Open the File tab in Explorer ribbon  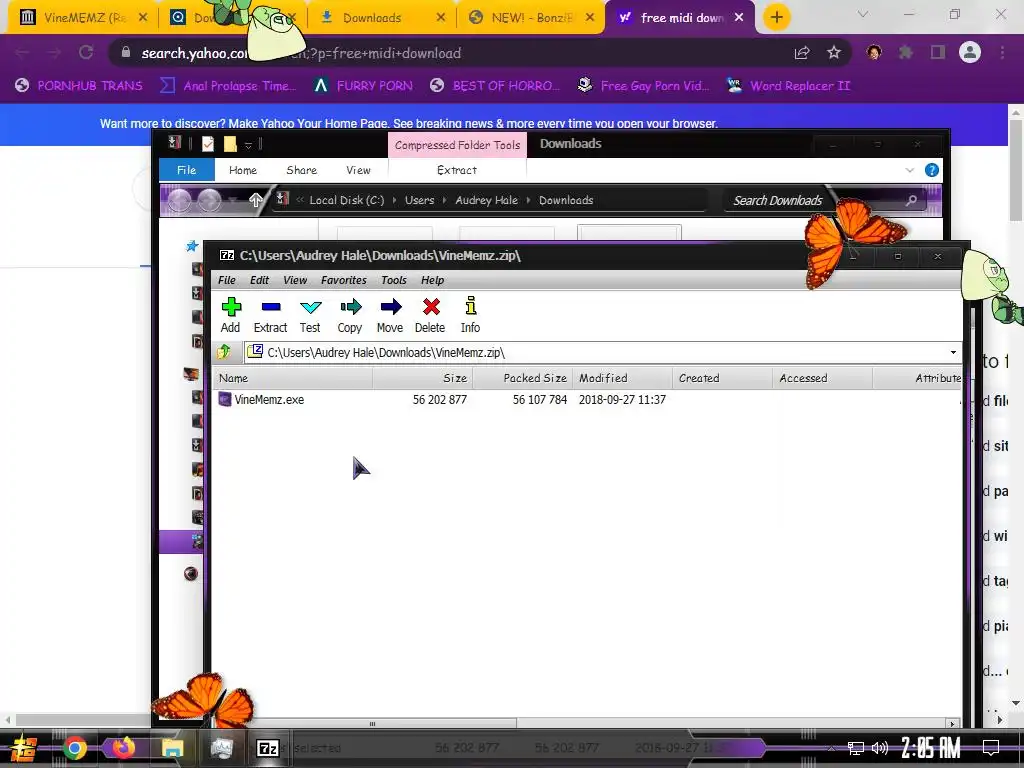(187, 170)
